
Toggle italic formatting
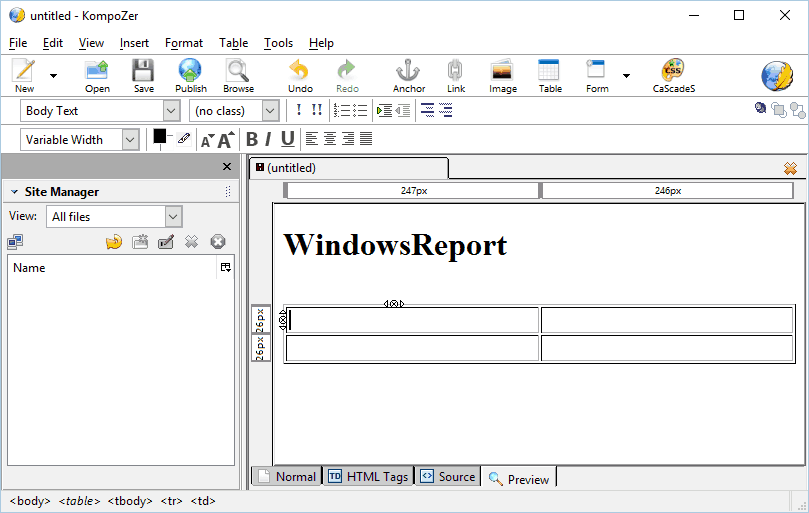coord(268,139)
